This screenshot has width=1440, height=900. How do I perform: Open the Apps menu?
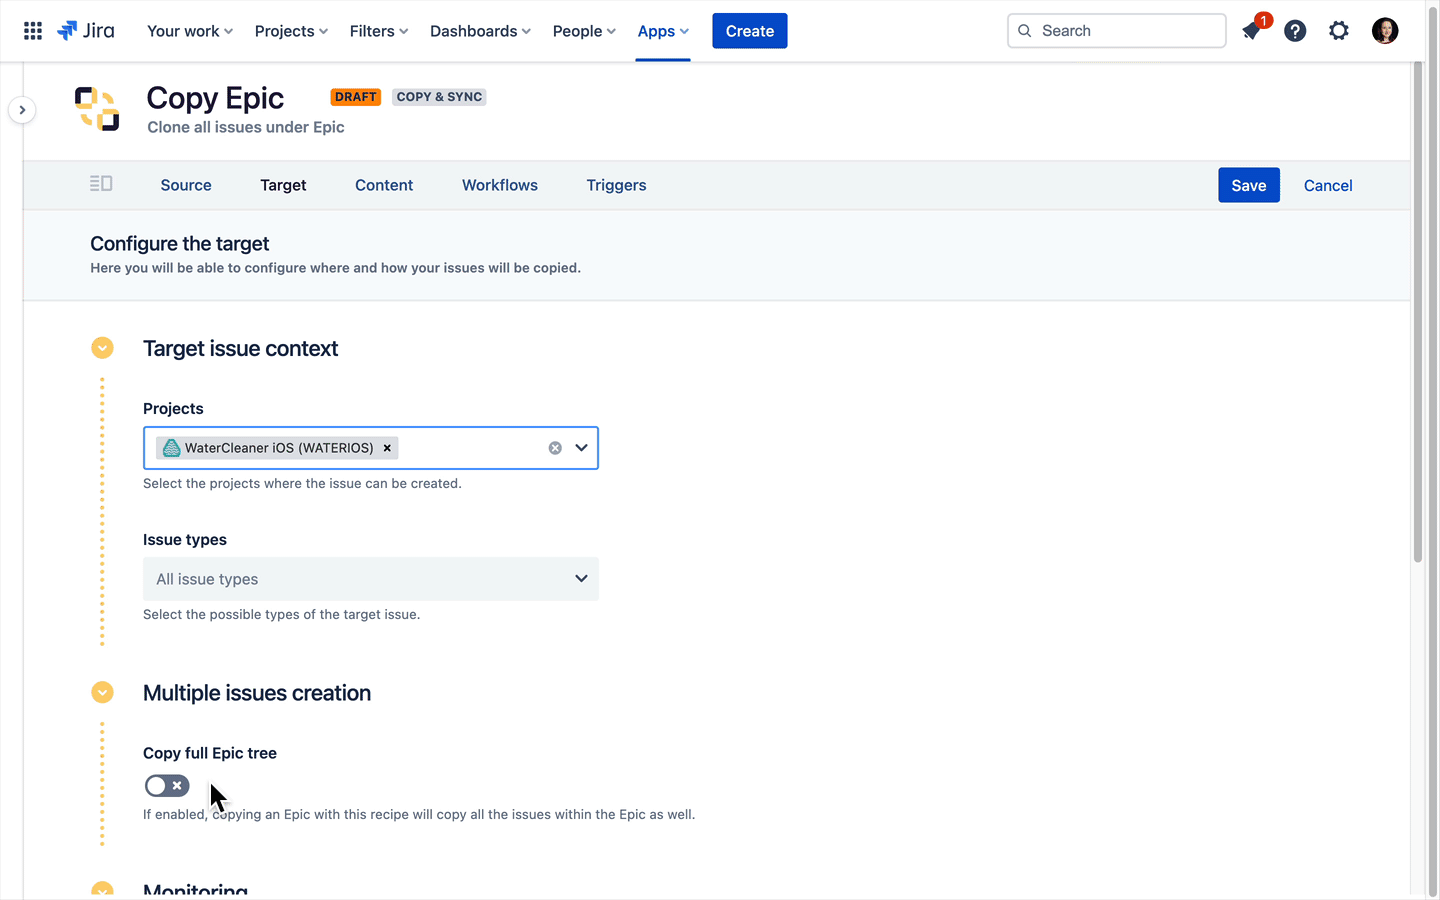tap(662, 31)
